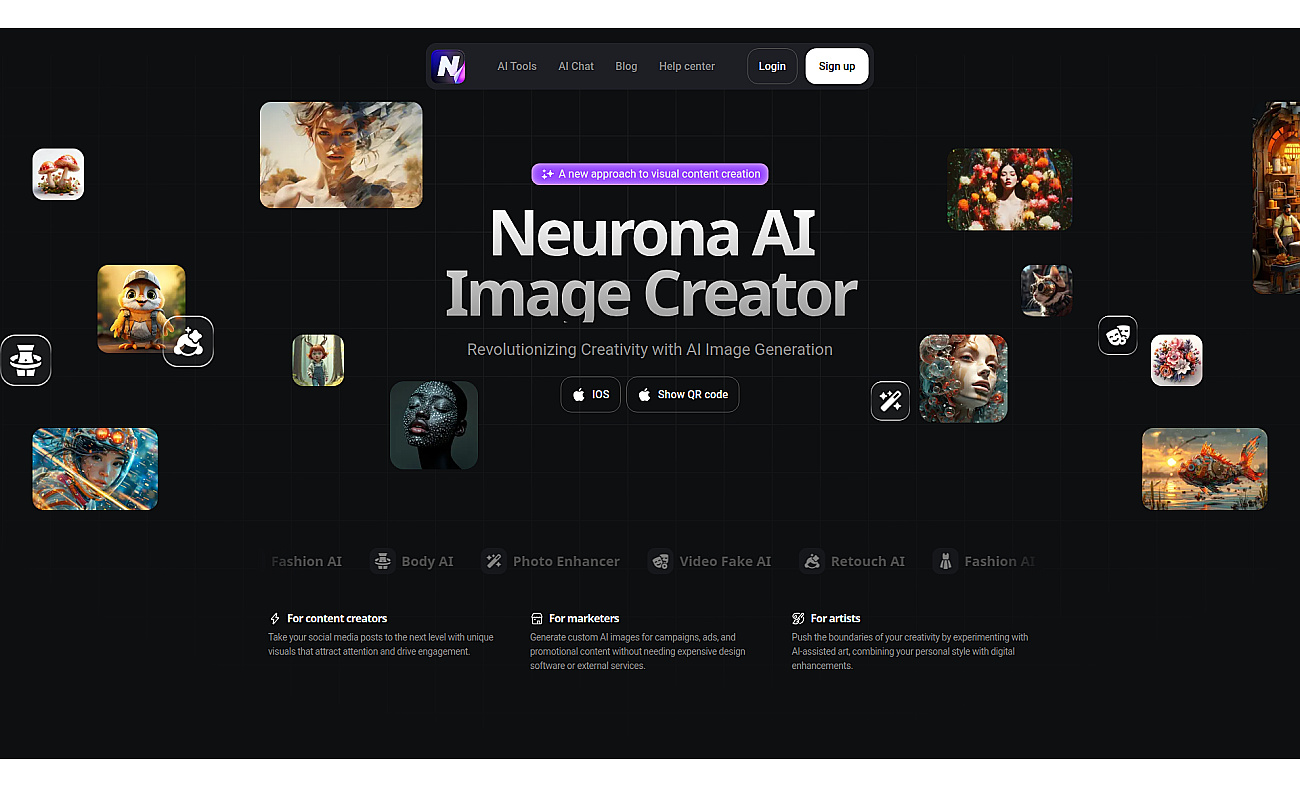Click the iOS download button
The image size is (1300, 788).
pyautogui.click(x=590, y=395)
